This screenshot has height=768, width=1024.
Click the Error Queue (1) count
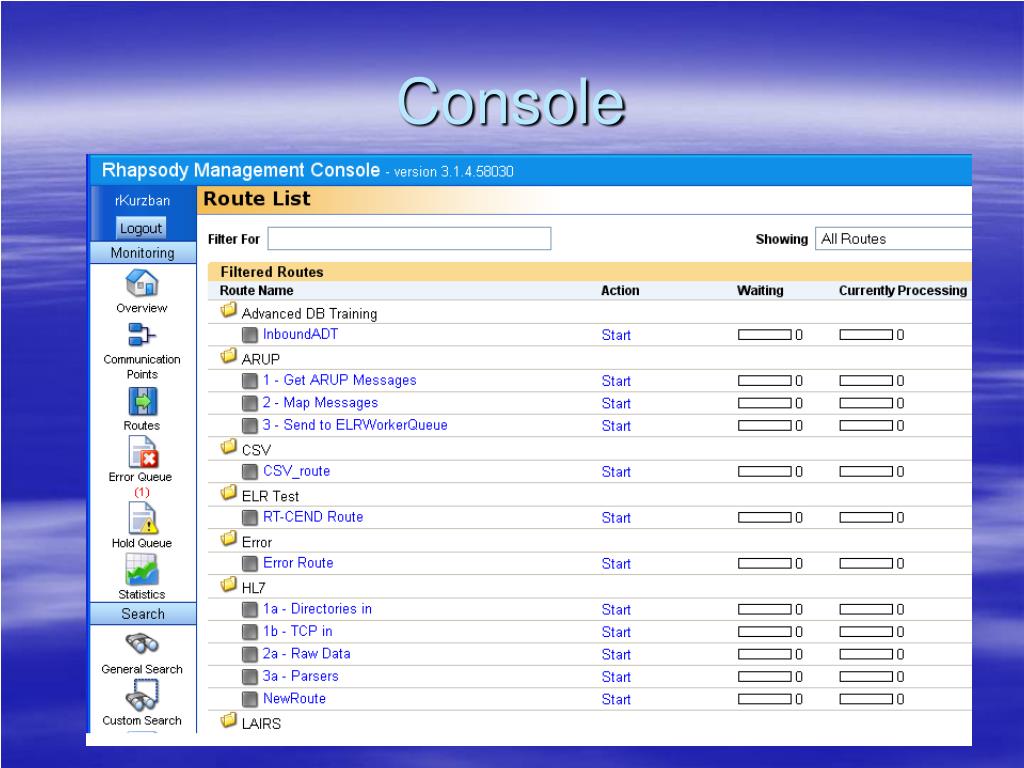click(142, 492)
